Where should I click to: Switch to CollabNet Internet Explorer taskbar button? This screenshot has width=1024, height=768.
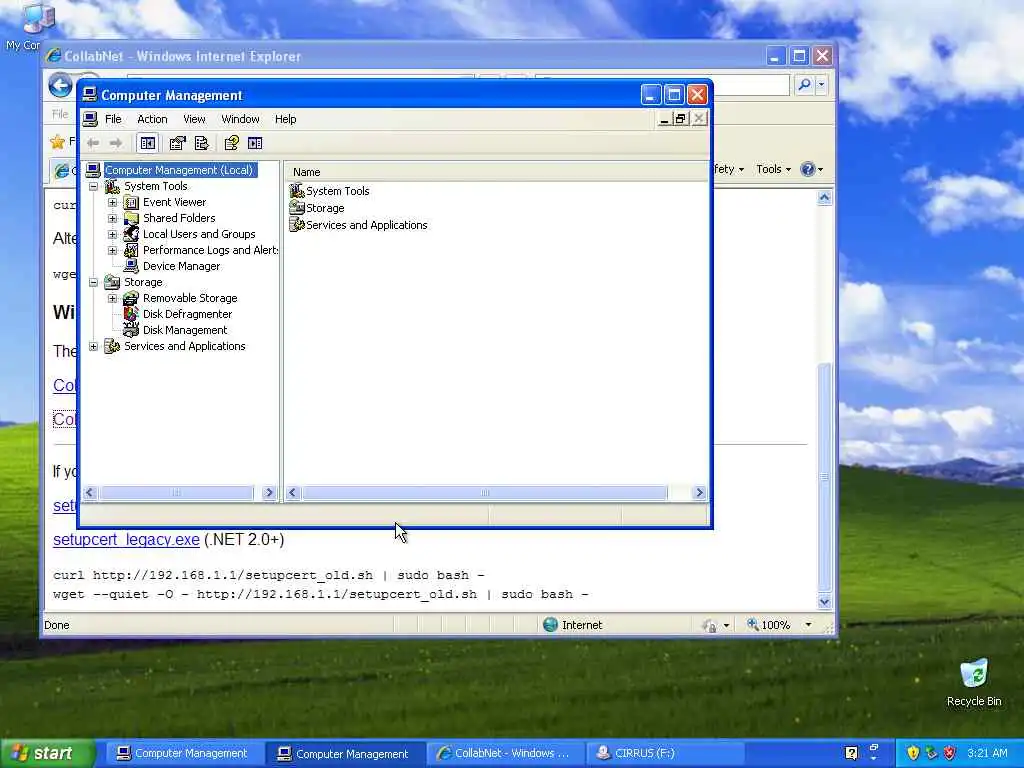click(505, 754)
